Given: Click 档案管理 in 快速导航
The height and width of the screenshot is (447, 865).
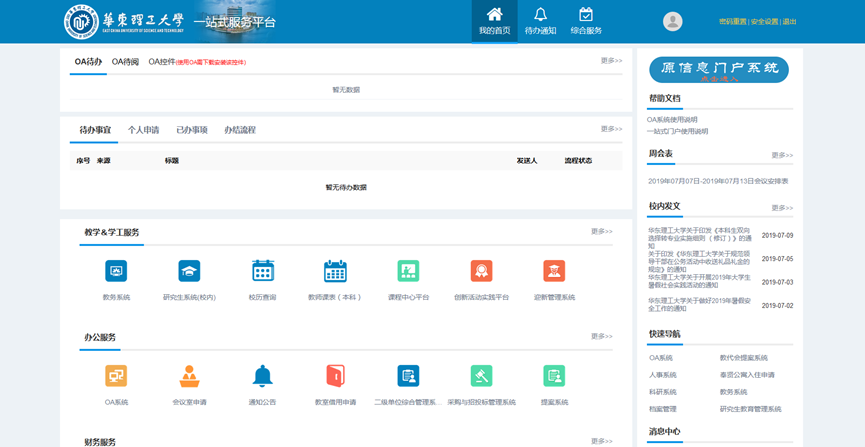Looking at the screenshot, I should coord(663,409).
